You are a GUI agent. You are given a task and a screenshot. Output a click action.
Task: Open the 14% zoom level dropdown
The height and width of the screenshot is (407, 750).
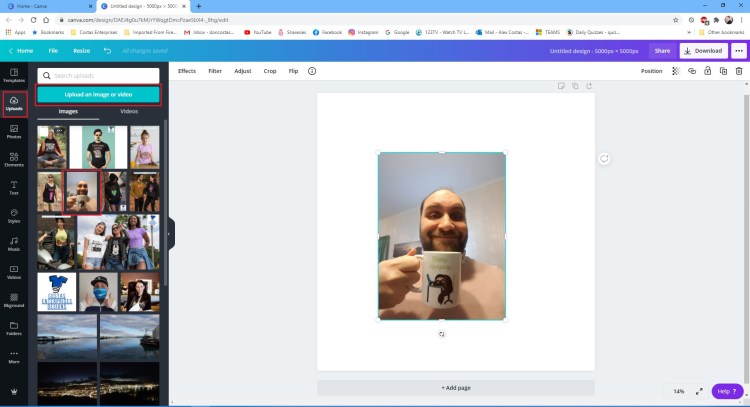[679, 391]
